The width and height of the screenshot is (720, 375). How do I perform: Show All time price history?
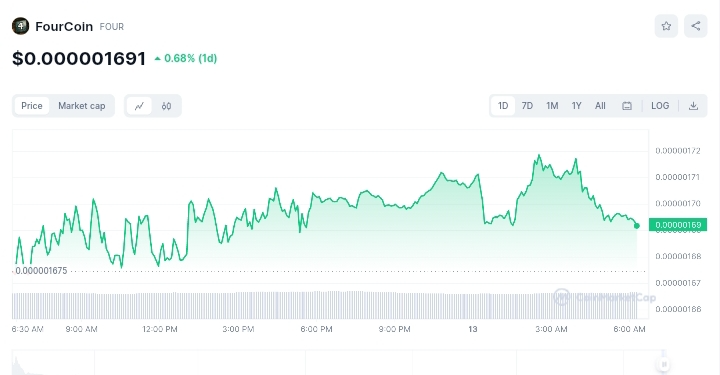point(600,106)
